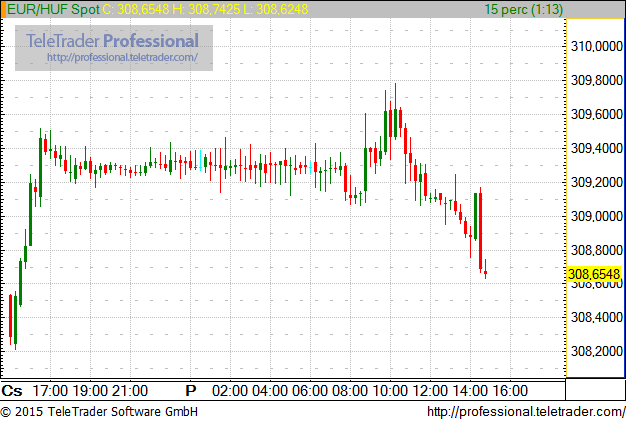Click the long red candle after 14:00
Image resolution: width=626 pixels, height=421 pixels.
pos(480,231)
